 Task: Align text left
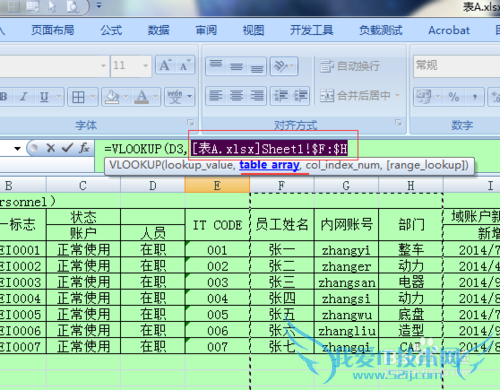pos(216,96)
